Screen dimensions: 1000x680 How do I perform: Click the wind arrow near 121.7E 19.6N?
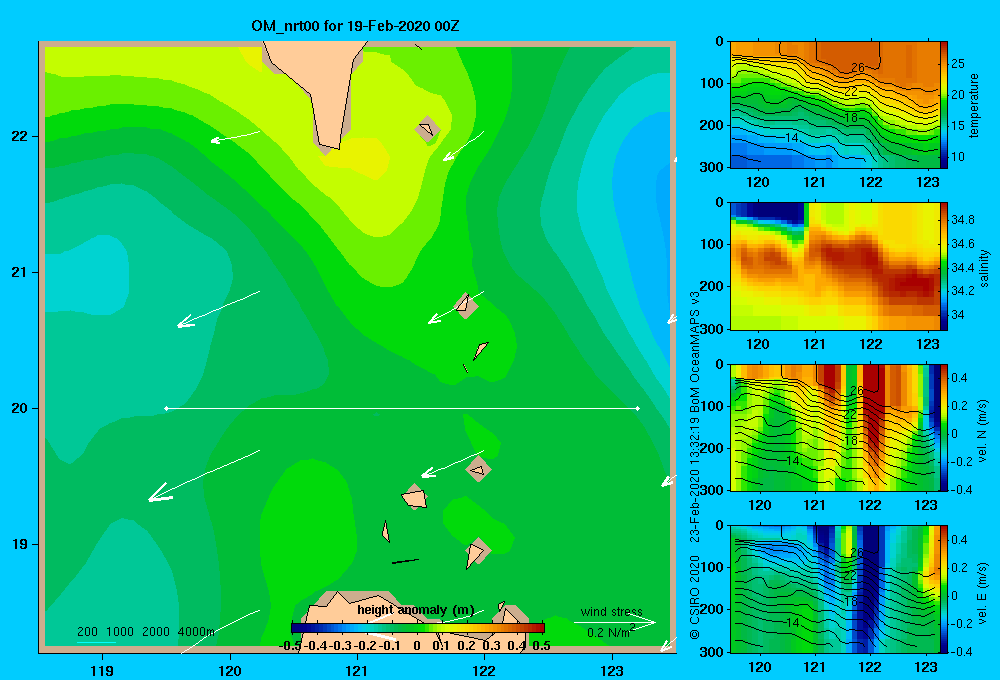pos(453,464)
